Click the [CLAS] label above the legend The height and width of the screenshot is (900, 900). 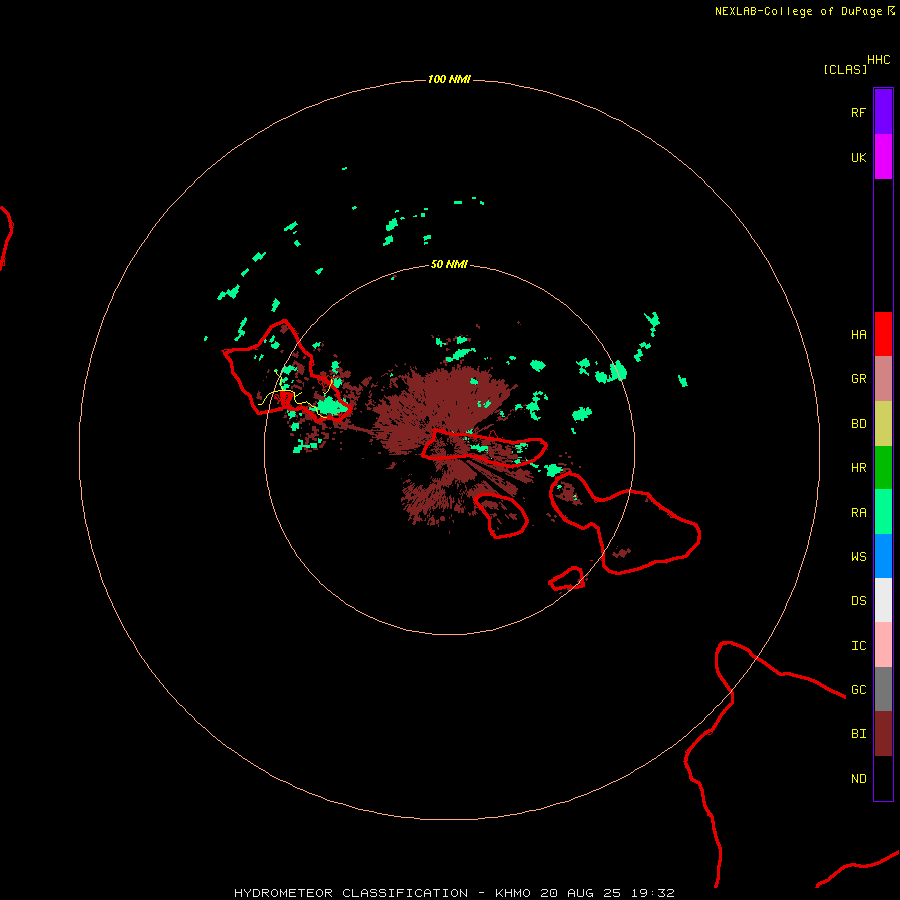pyautogui.click(x=845, y=69)
